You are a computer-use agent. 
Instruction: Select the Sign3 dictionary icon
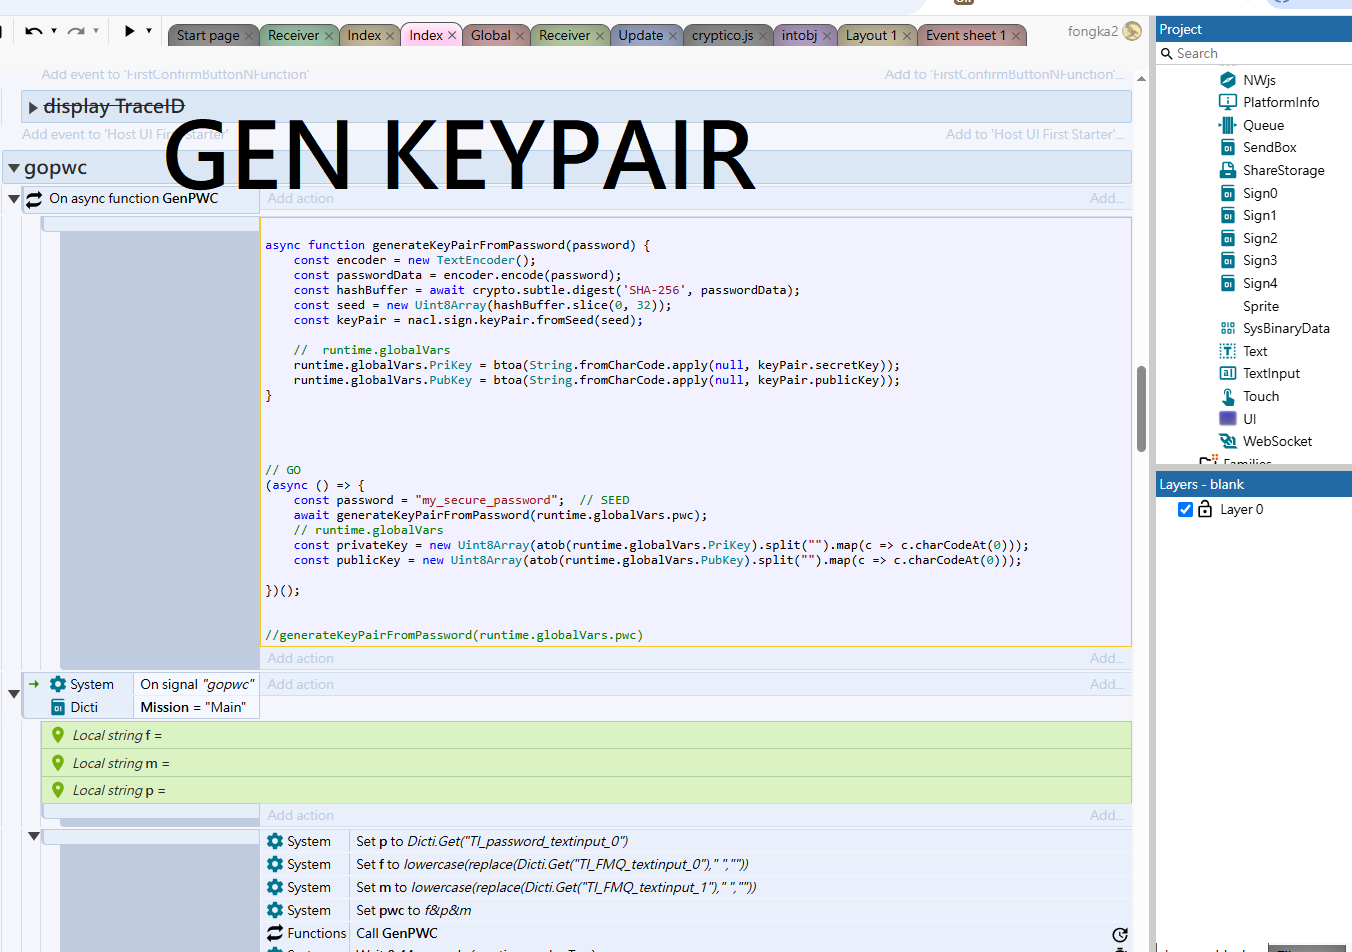(x=1228, y=260)
